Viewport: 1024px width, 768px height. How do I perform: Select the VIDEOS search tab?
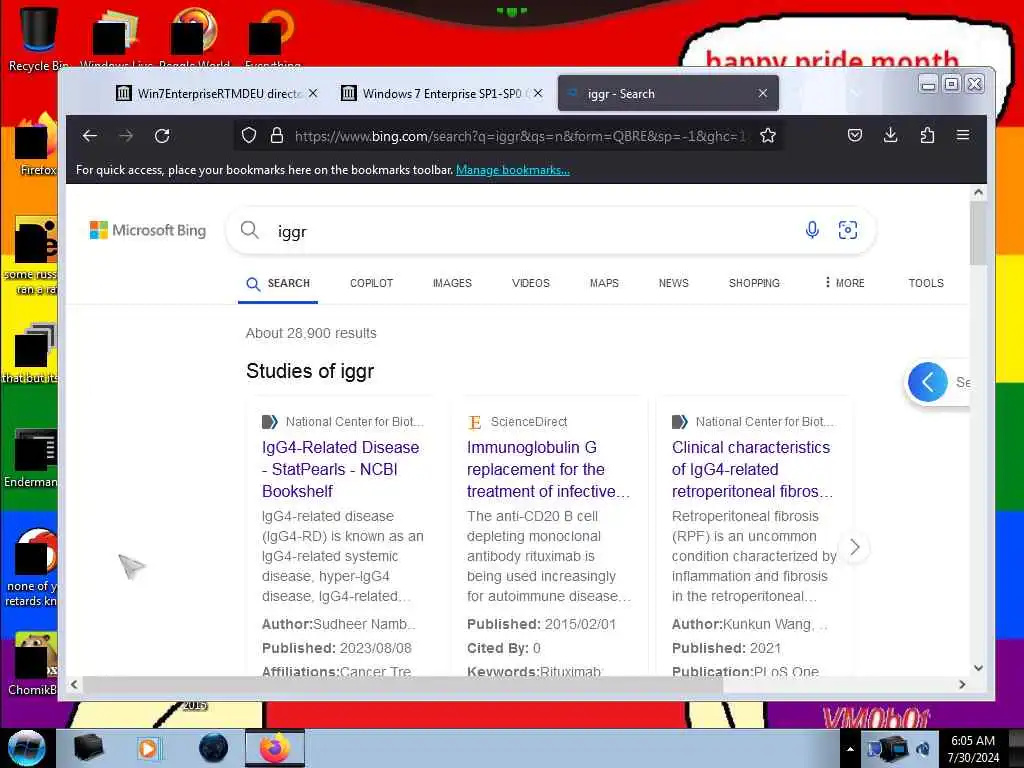[530, 283]
